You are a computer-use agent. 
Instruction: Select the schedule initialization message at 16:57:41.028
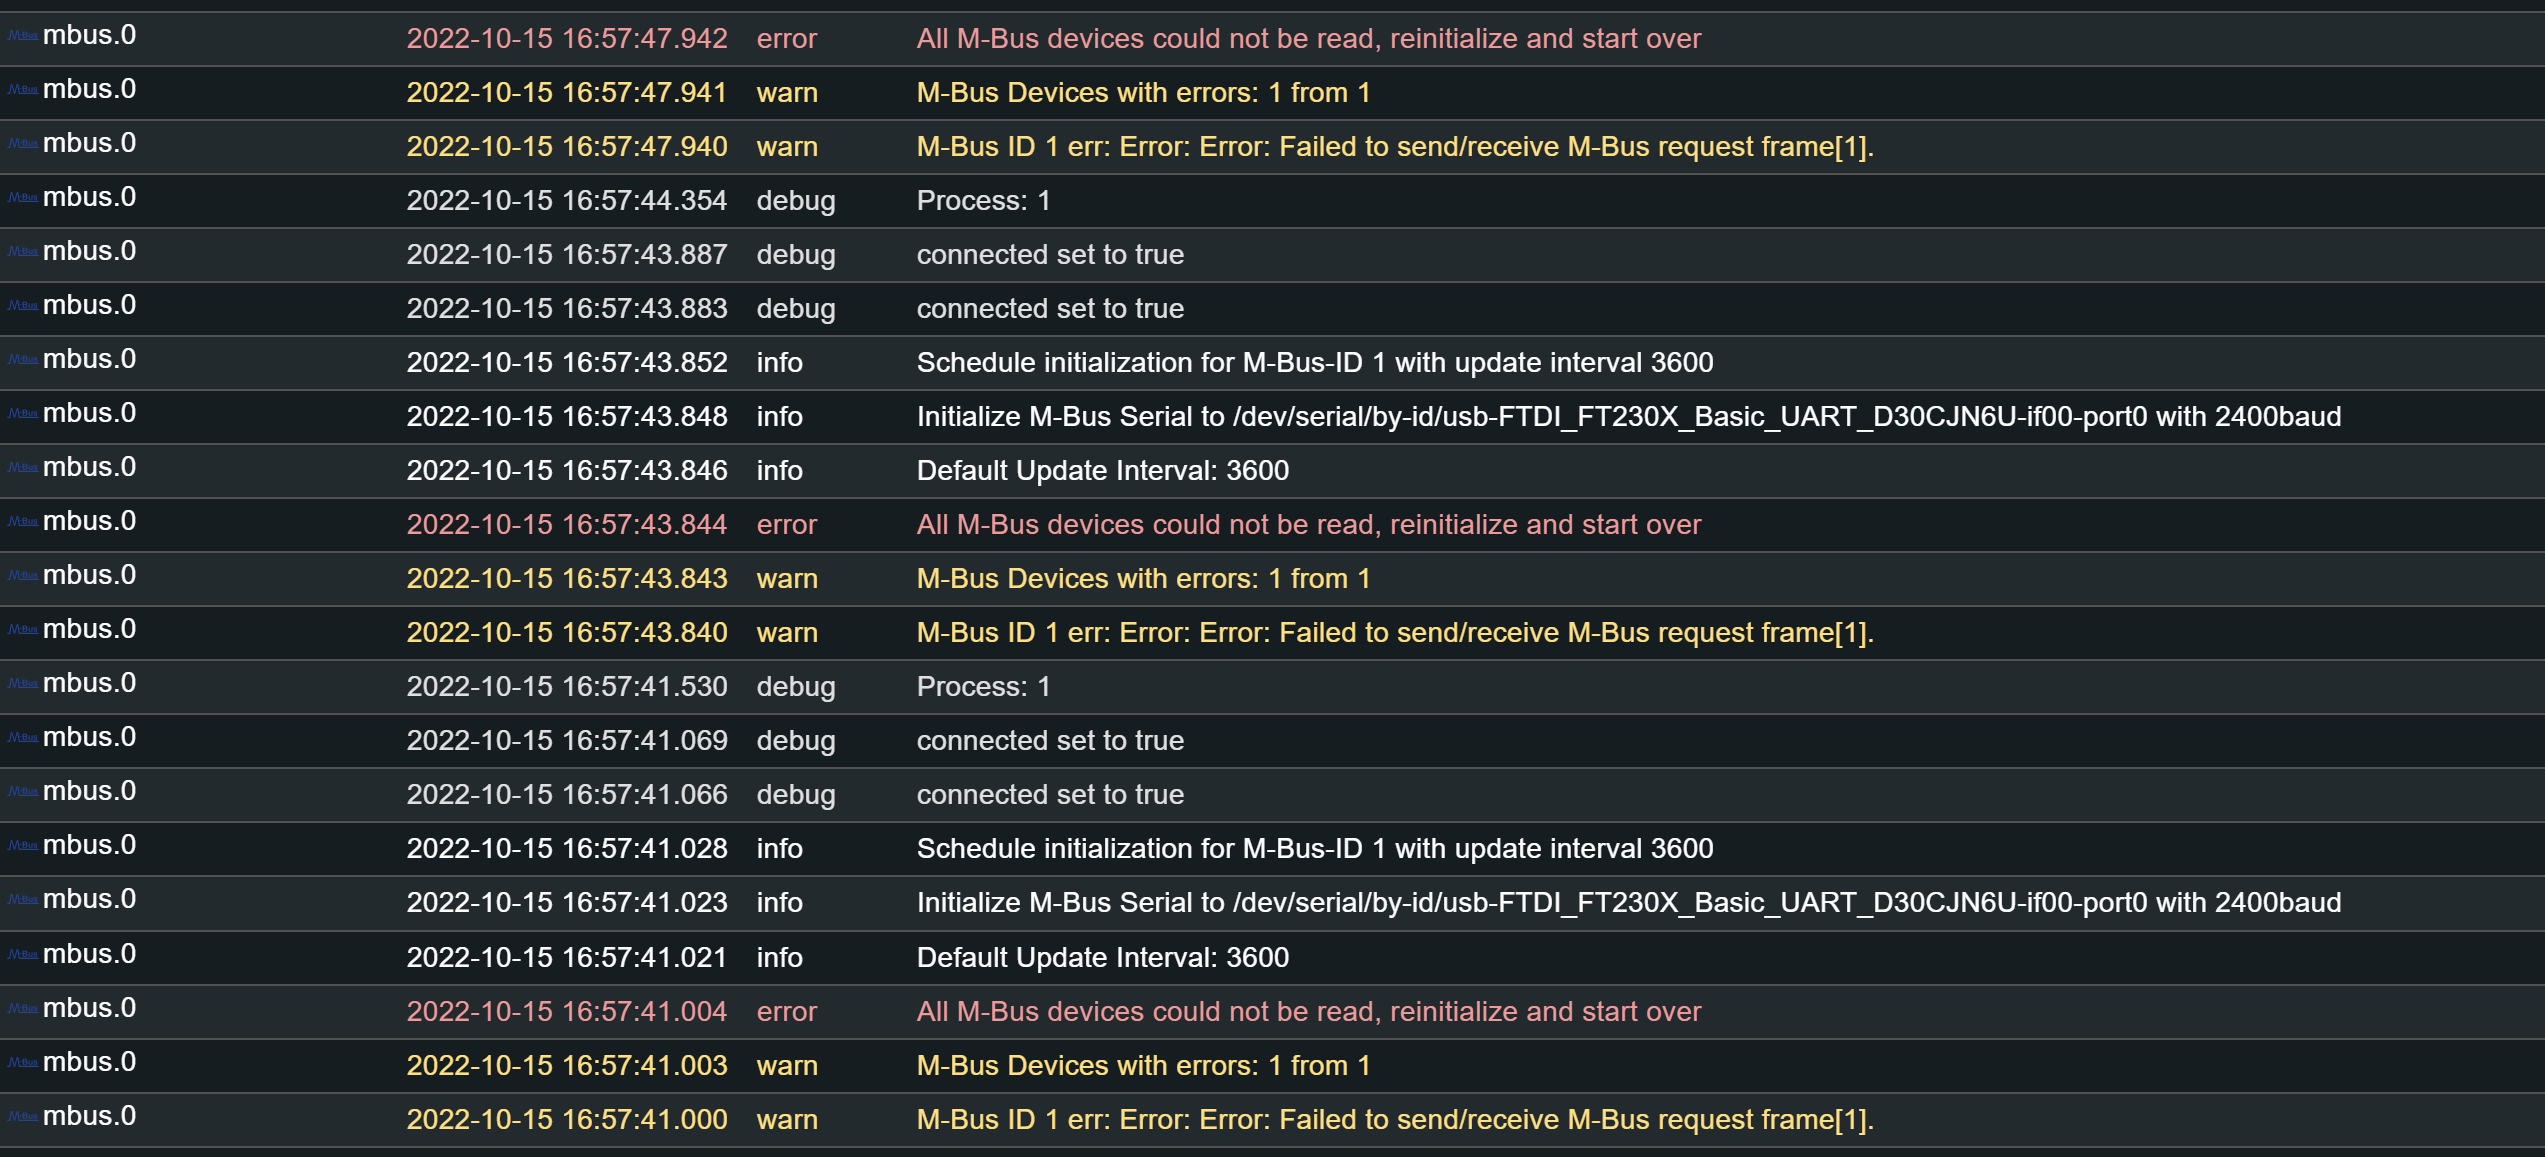click(x=1314, y=849)
